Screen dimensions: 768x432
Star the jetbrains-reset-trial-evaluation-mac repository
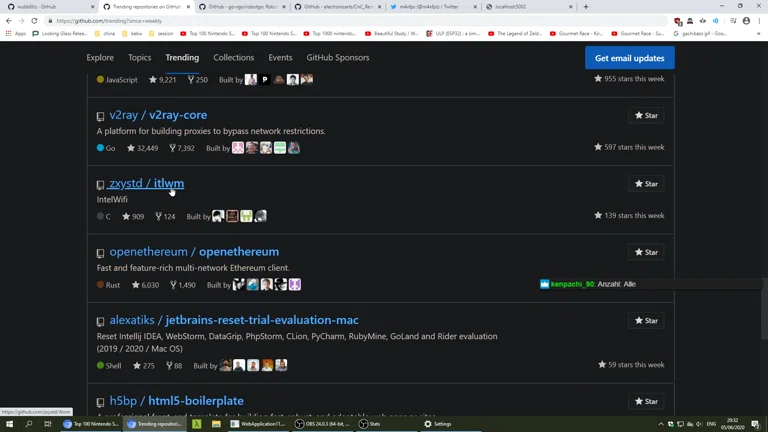(x=646, y=321)
